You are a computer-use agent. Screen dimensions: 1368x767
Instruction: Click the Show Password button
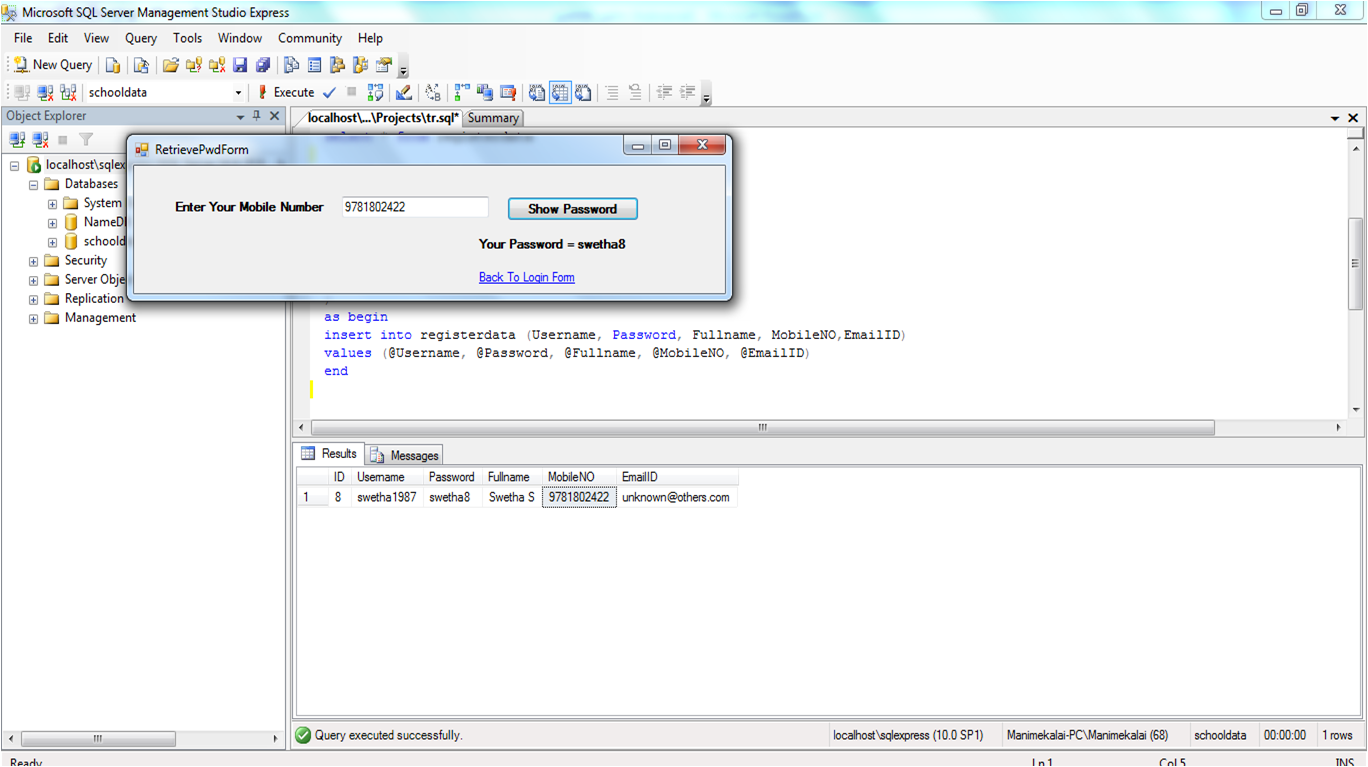tap(572, 208)
